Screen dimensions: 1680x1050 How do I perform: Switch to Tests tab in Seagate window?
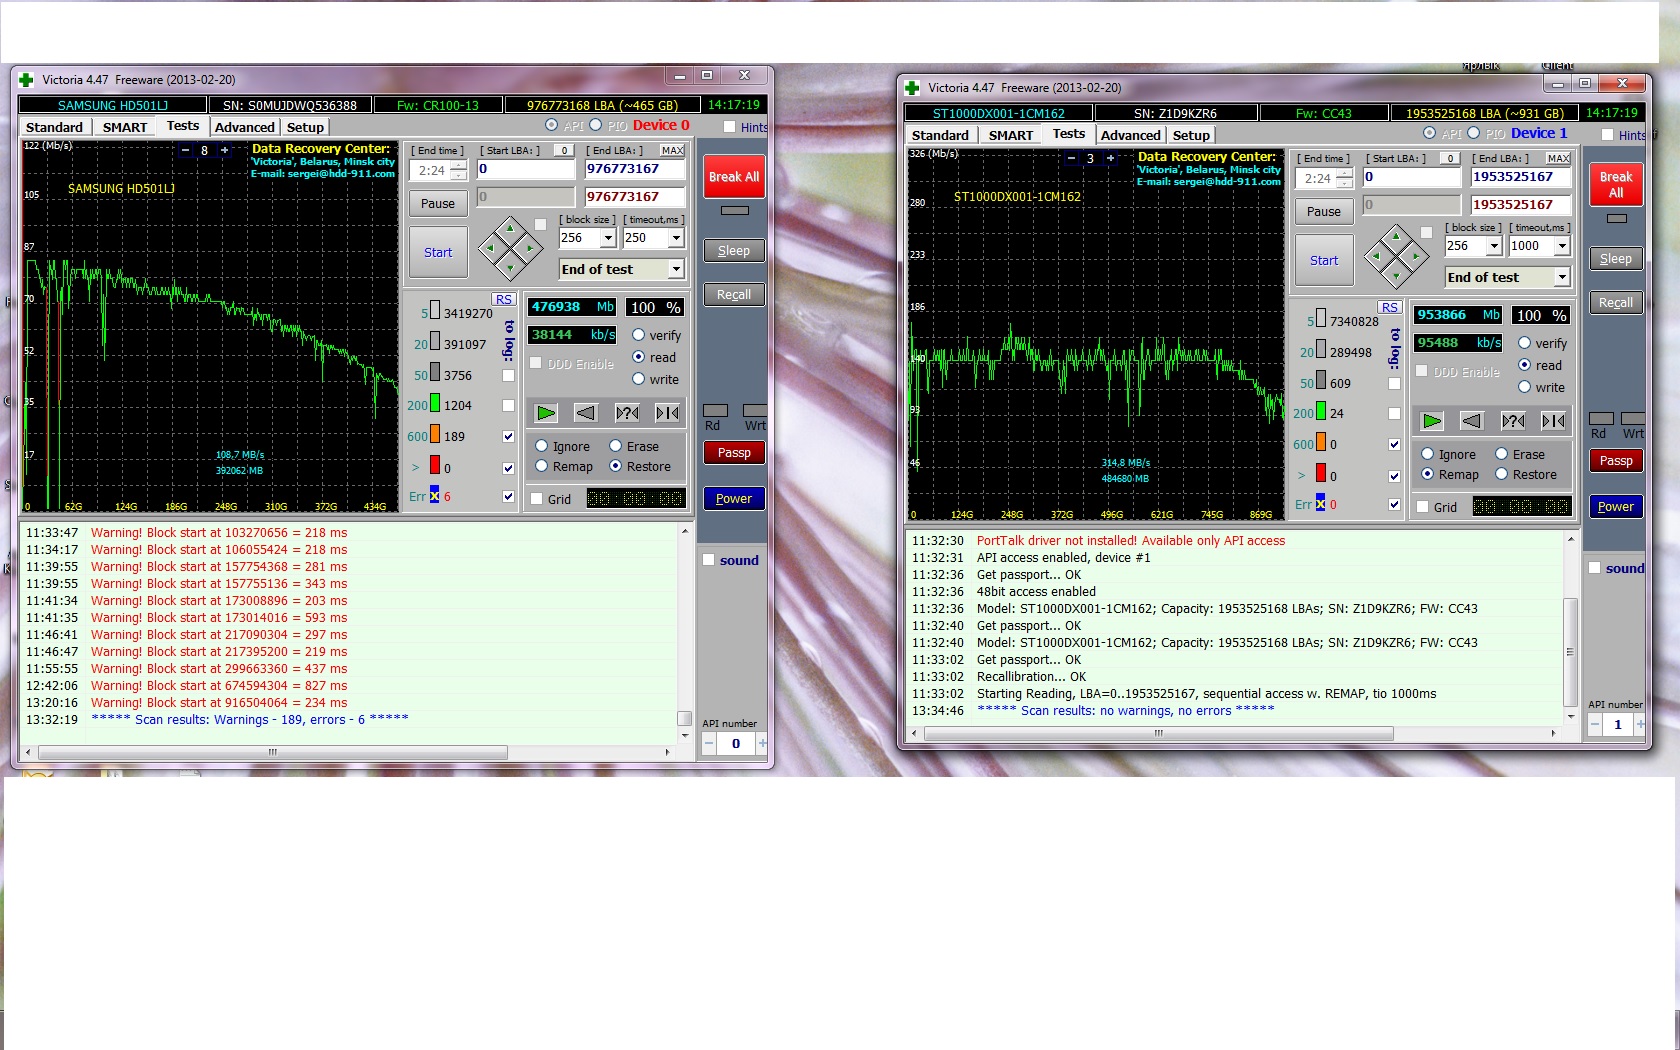click(1069, 134)
